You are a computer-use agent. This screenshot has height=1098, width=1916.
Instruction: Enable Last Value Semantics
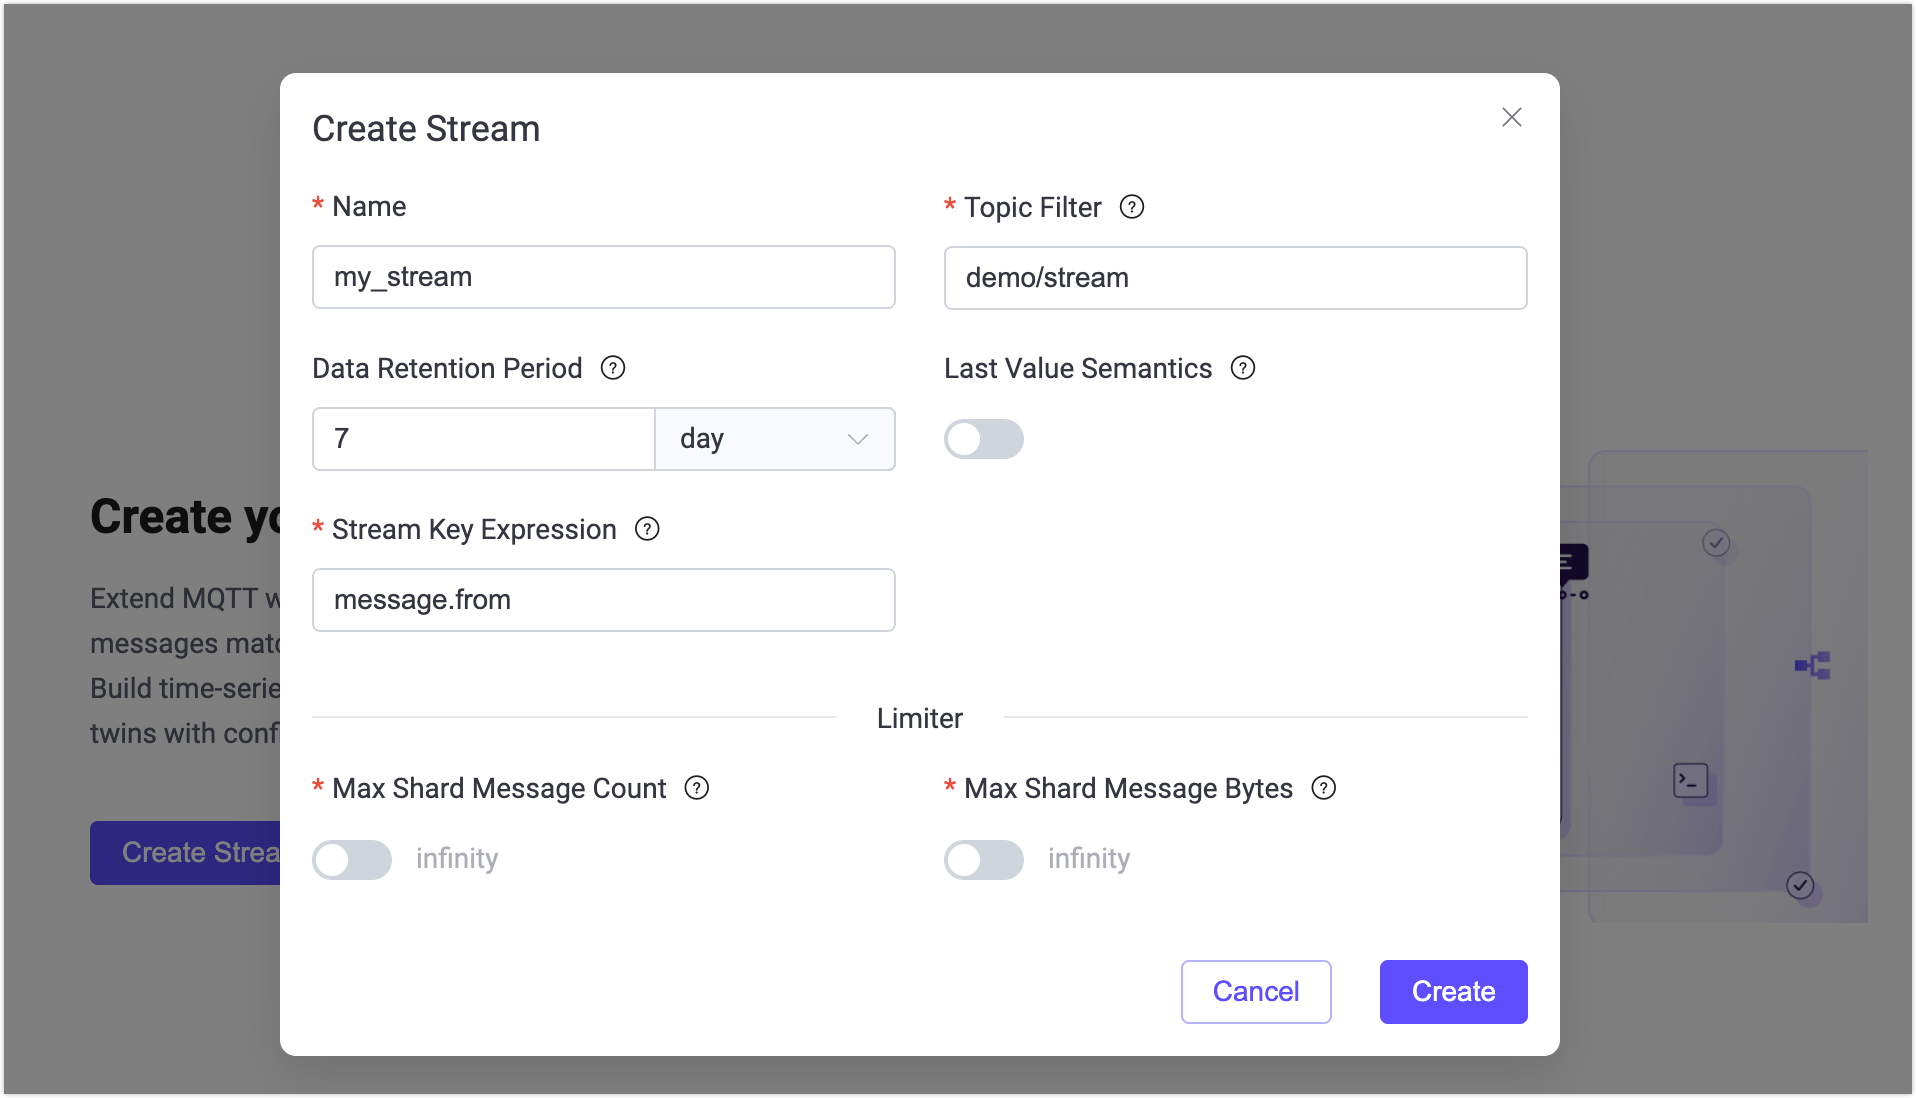click(983, 438)
